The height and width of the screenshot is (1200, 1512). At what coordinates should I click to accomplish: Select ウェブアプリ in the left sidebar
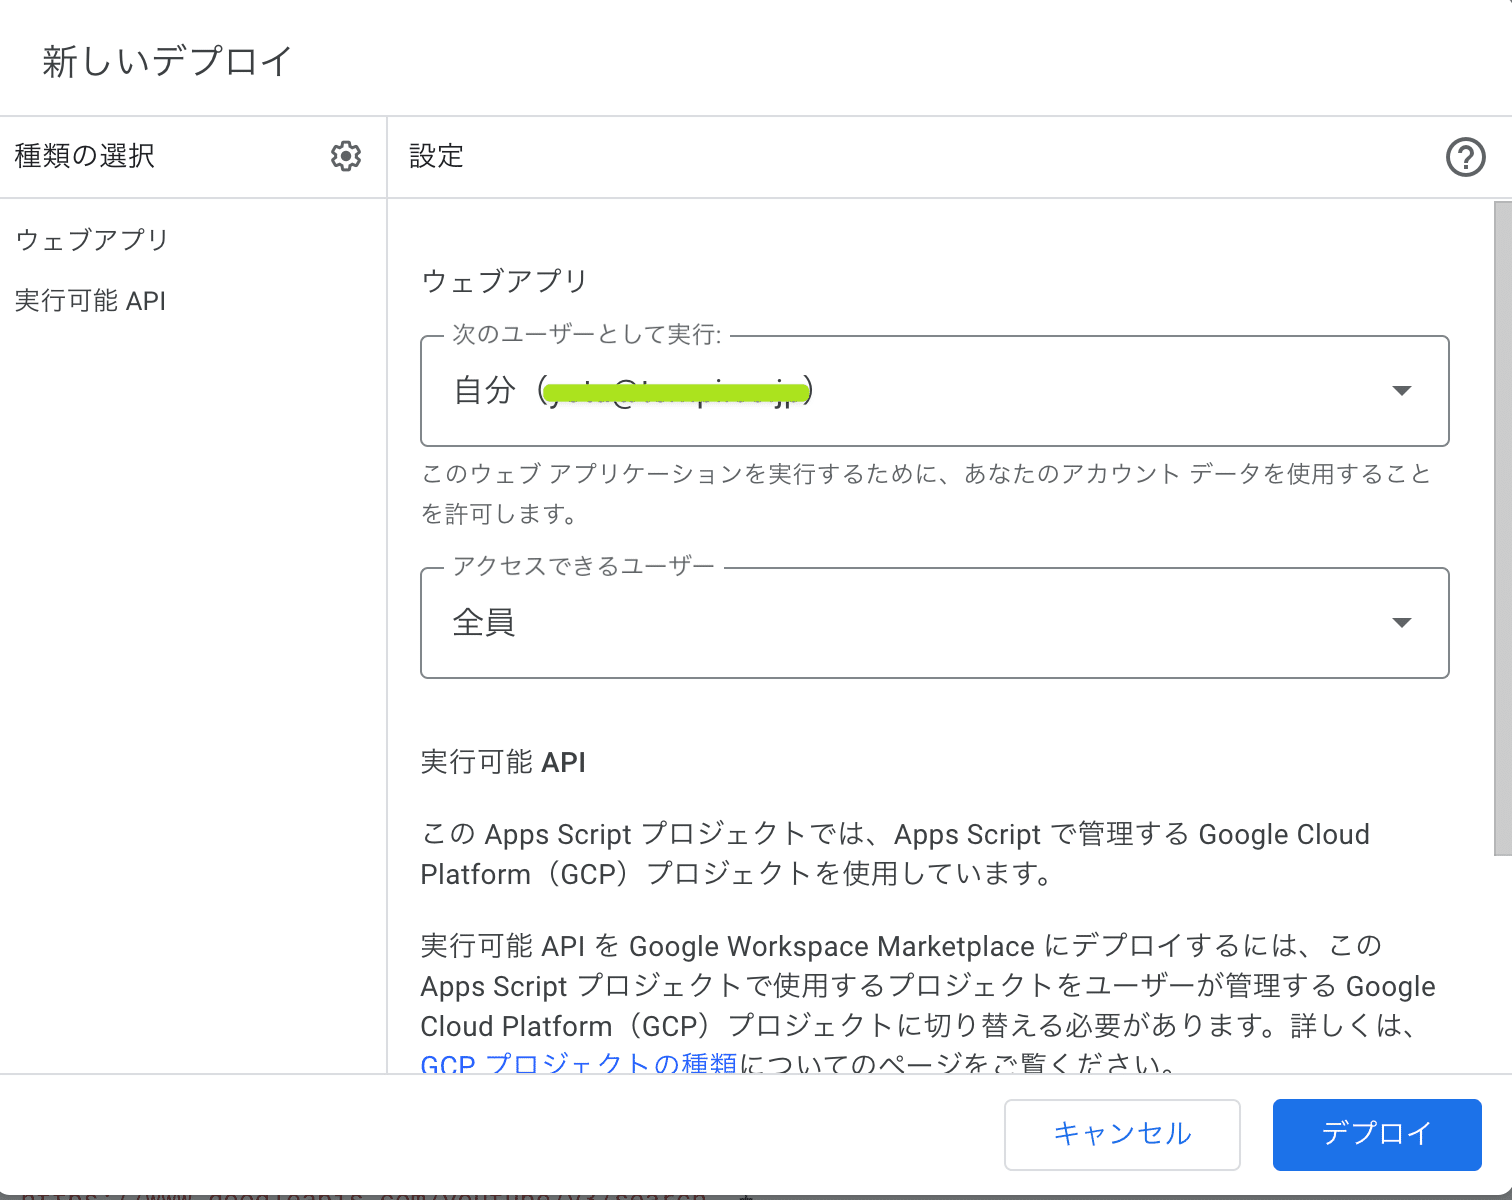click(92, 240)
